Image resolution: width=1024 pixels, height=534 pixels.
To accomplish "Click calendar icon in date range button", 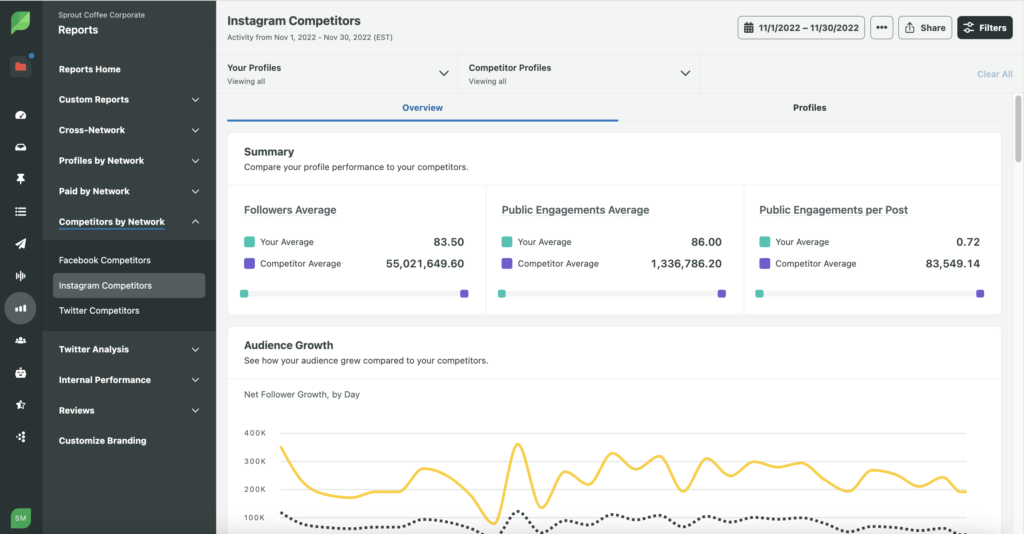I will [x=748, y=27].
